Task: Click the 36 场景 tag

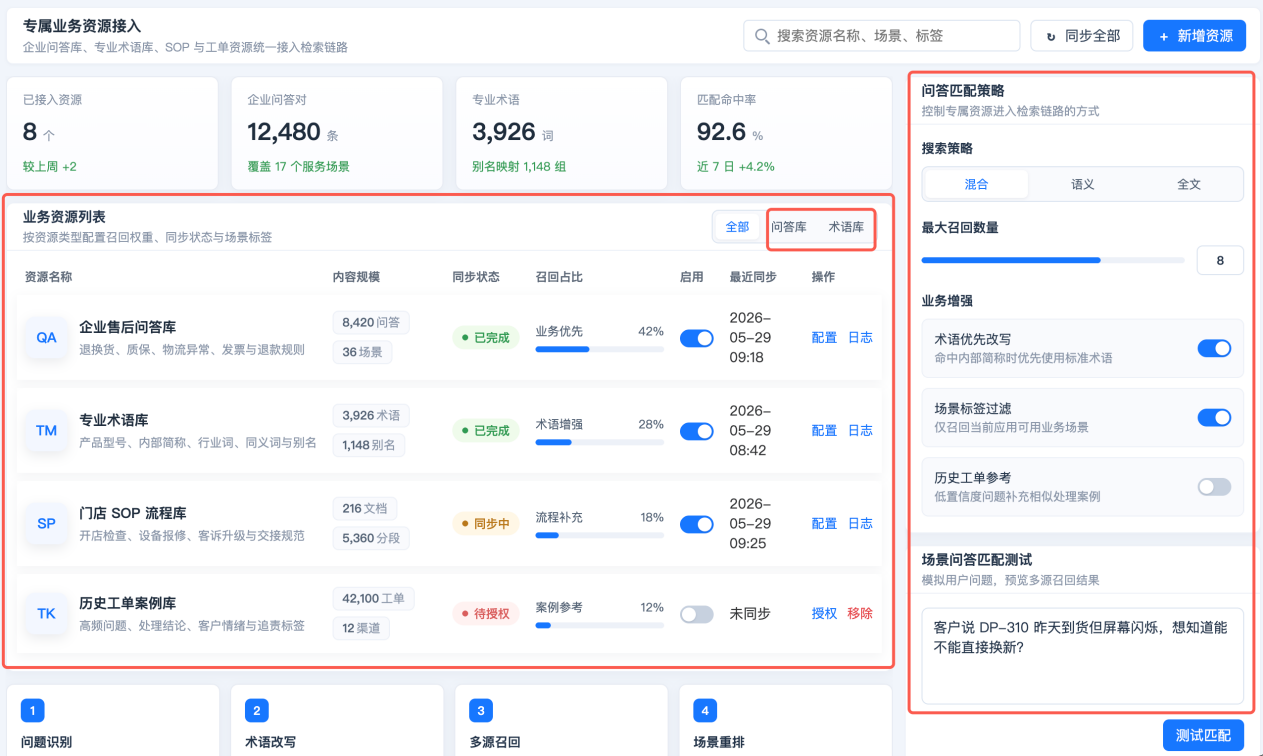Action: pos(363,352)
